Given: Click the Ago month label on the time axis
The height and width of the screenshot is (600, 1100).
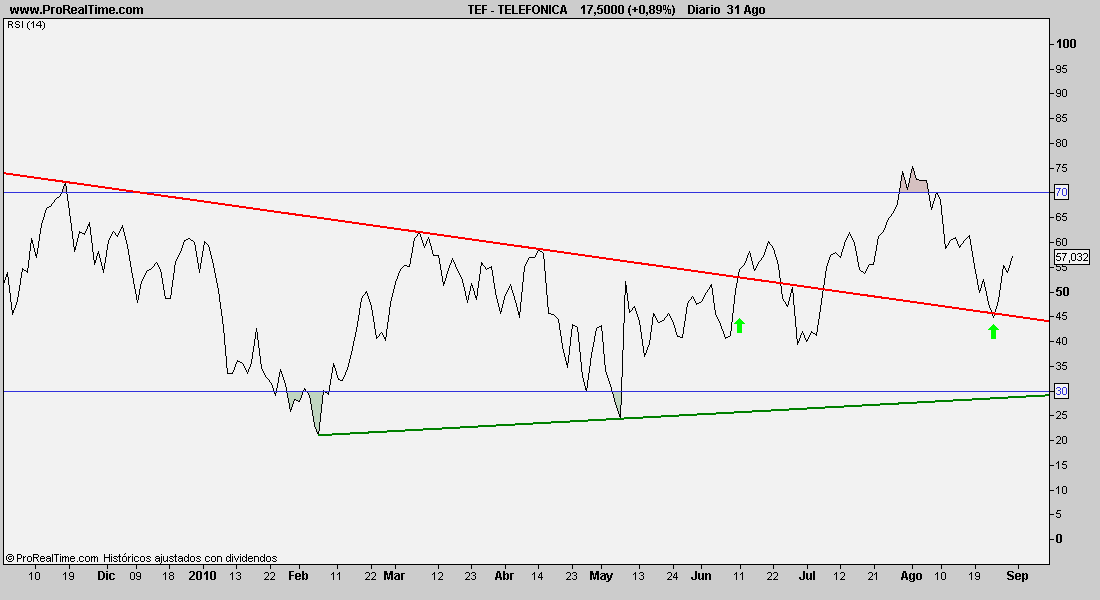Looking at the screenshot, I should tap(911, 575).
